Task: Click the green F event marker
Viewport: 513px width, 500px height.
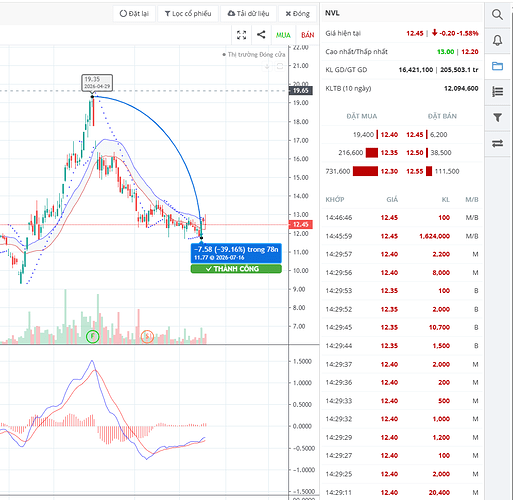Action: coord(93,337)
